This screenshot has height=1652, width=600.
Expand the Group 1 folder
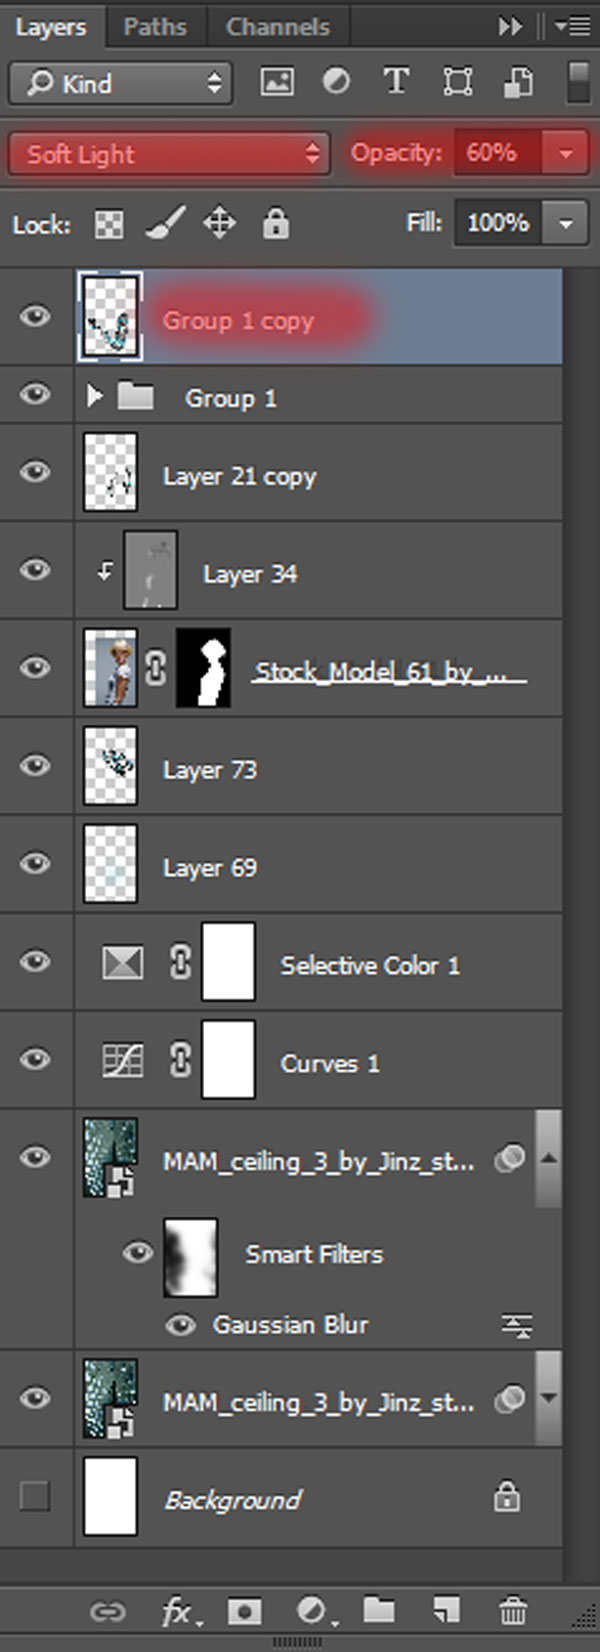pos(95,397)
